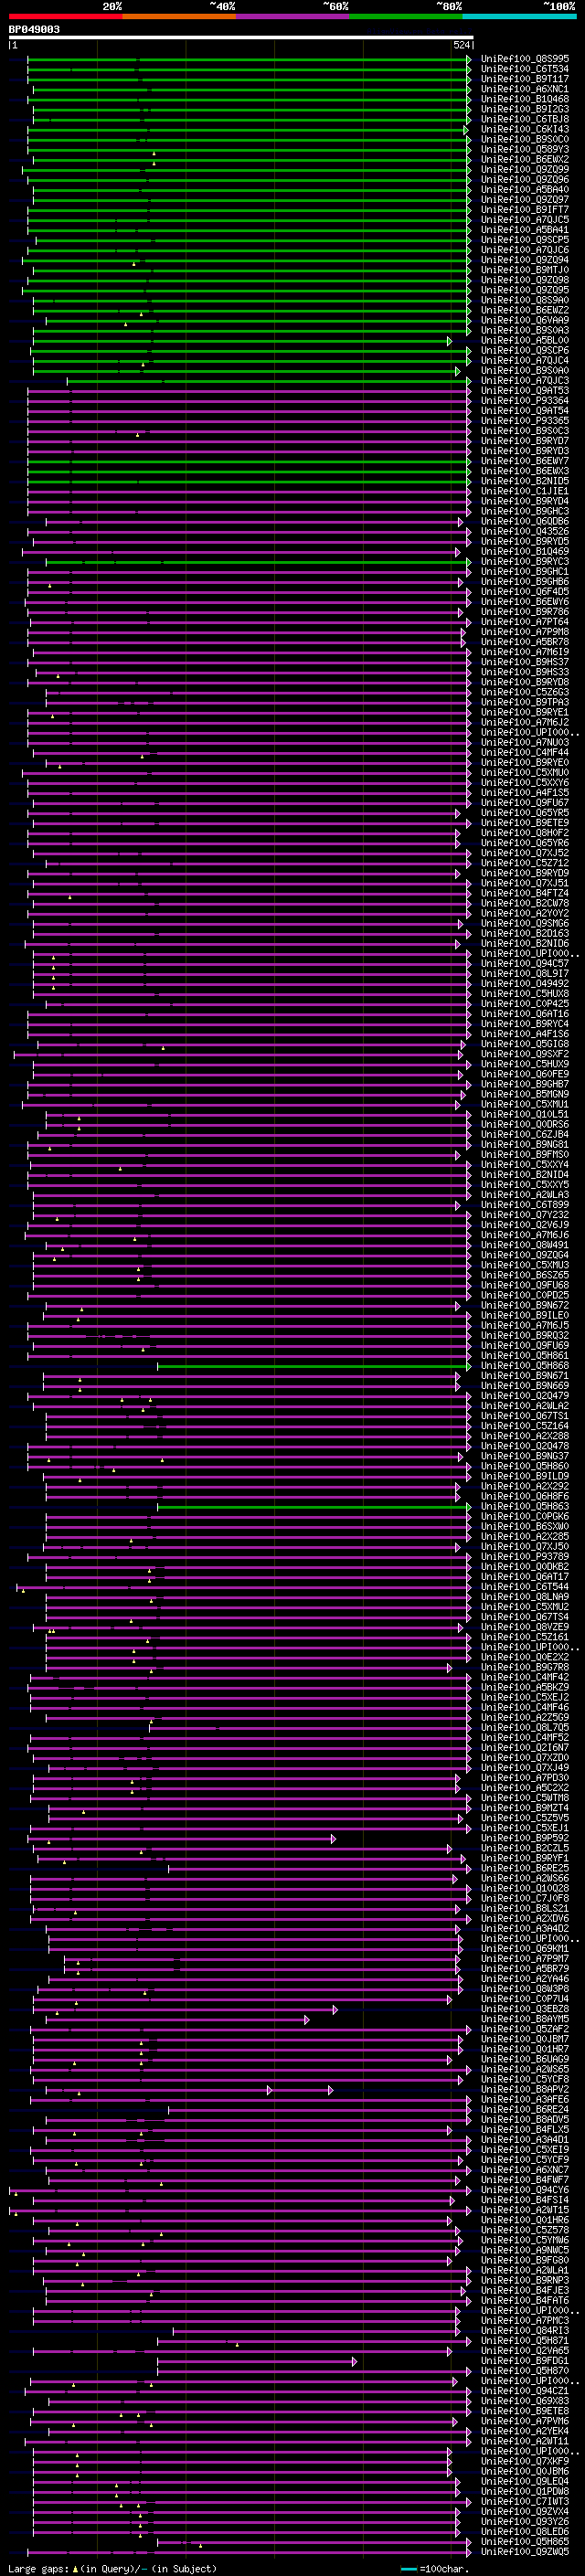Select the UniRef100_Q8VZE9 label
This screenshot has width=585, height=2576.
click(525, 1627)
